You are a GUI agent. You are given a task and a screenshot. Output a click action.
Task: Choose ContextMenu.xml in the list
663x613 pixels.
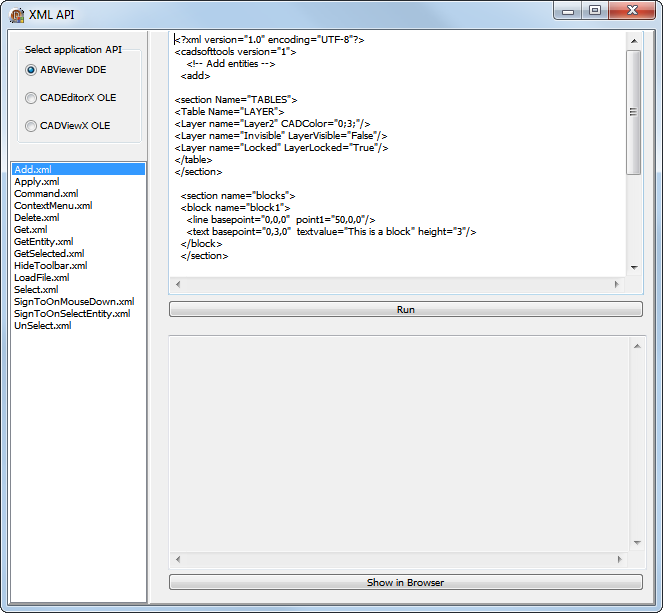point(78,206)
